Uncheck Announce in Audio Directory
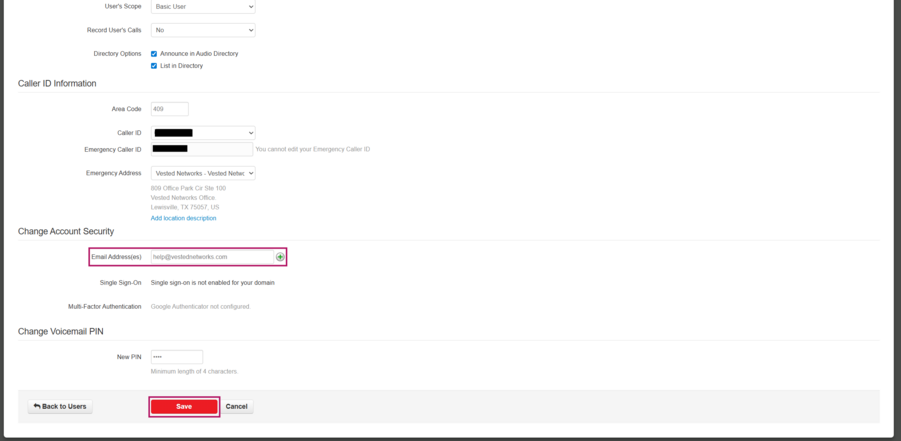This screenshot has width=901, height=441. coord(154,54)
